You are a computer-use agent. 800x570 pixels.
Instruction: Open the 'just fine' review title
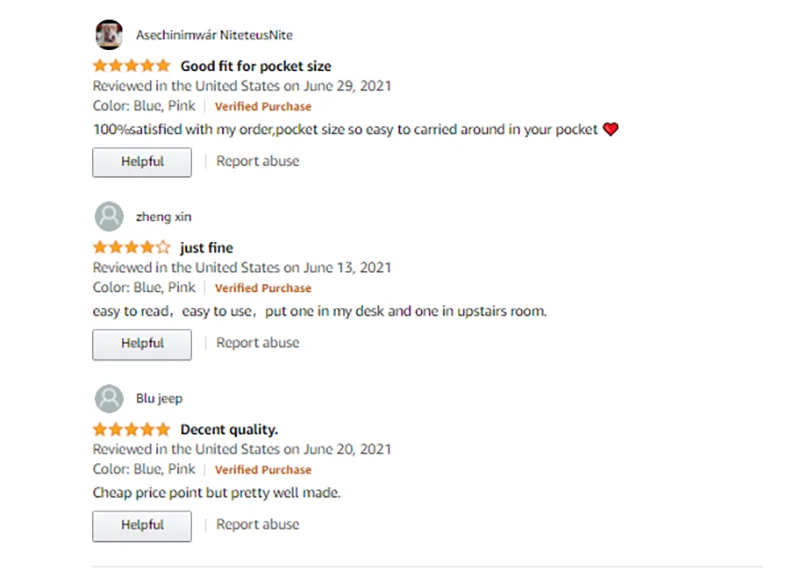(206, 248)
